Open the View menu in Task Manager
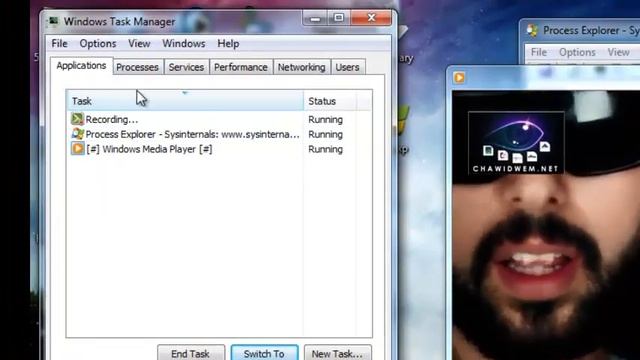Image resolution: width=640 pixels, height=360 pixels. click(x=139, y=44)
